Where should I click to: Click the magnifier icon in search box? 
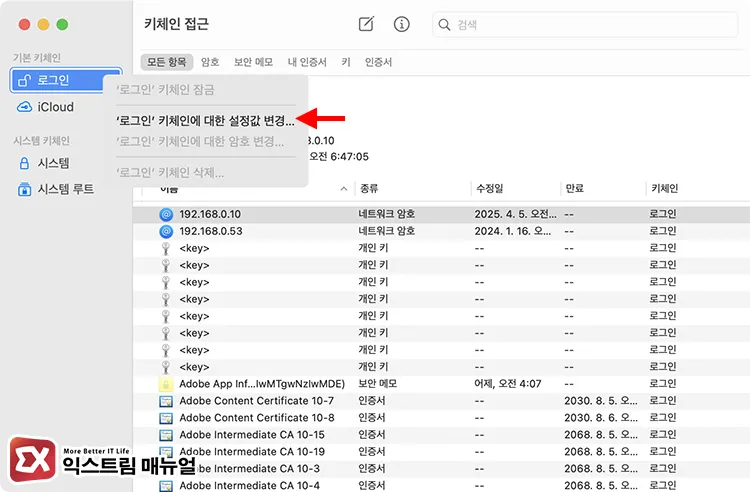click(444, 24)
